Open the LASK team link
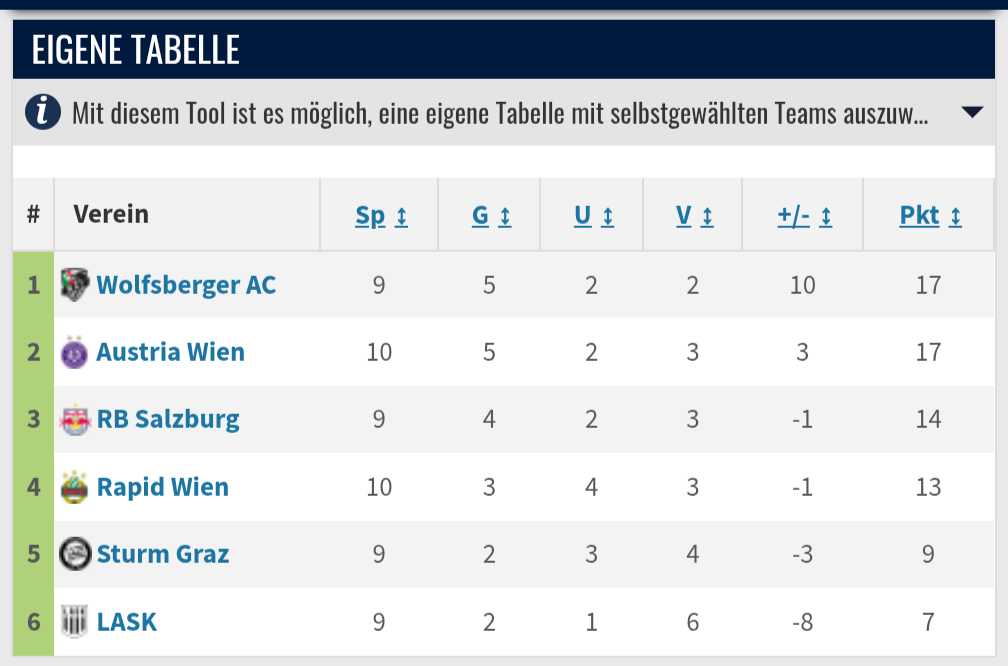 coord(127,622)
